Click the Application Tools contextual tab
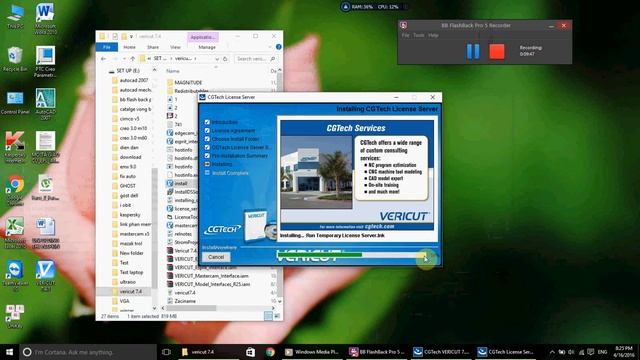This screenshot has width=640, height=360. (203, 37)
